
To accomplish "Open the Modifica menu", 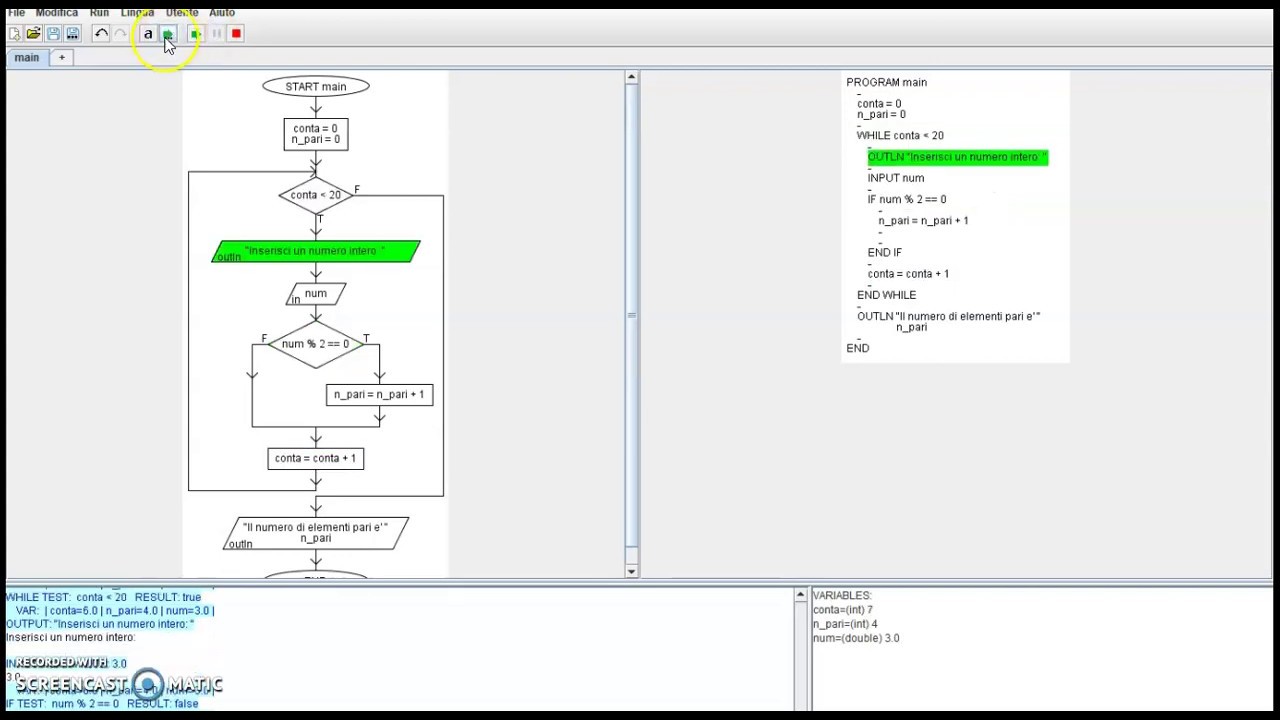I will (x=57, y=12).
